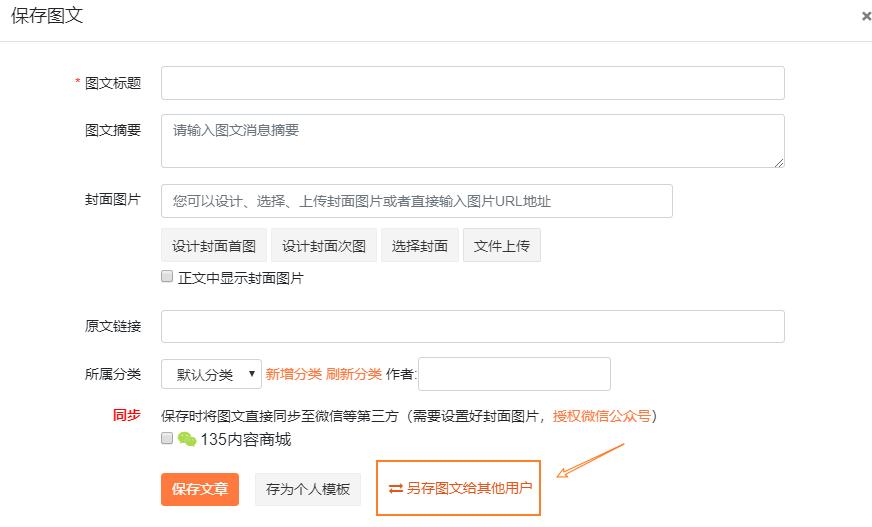Click the 所属分类 label text
Viewport: 872px width, 527px height.
pos(113,374)
